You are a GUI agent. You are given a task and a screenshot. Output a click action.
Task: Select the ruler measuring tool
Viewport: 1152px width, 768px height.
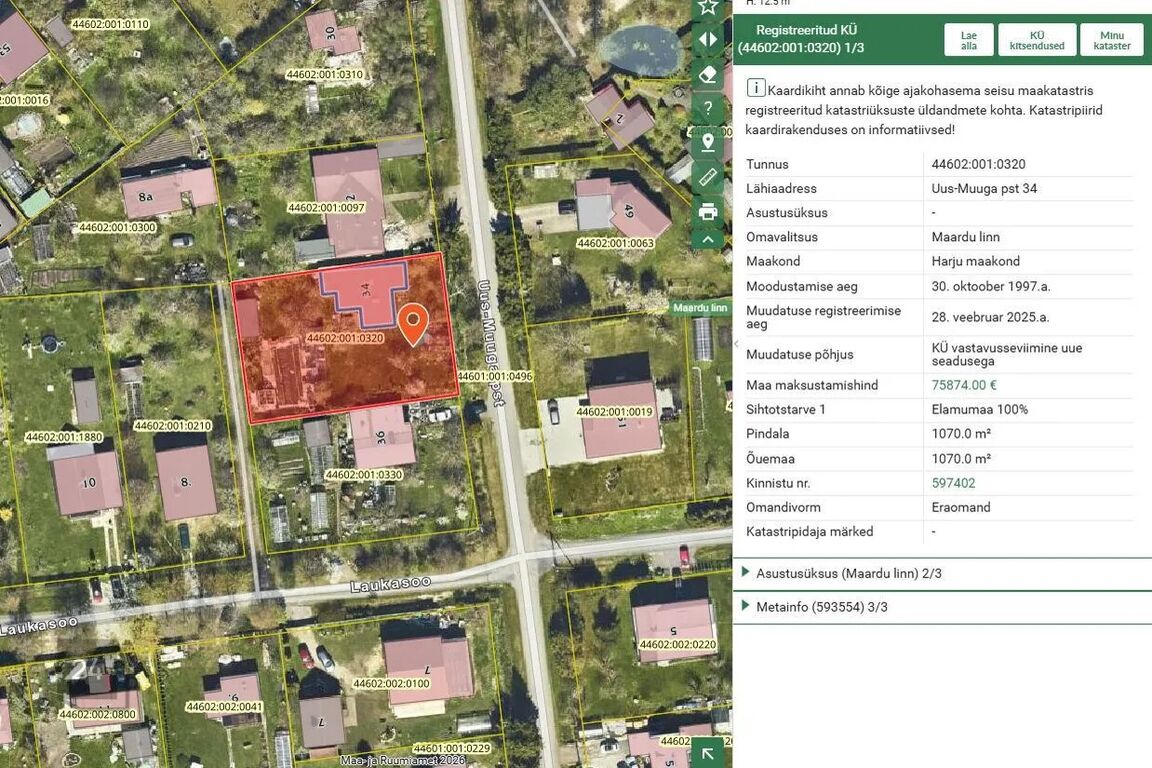708,177
